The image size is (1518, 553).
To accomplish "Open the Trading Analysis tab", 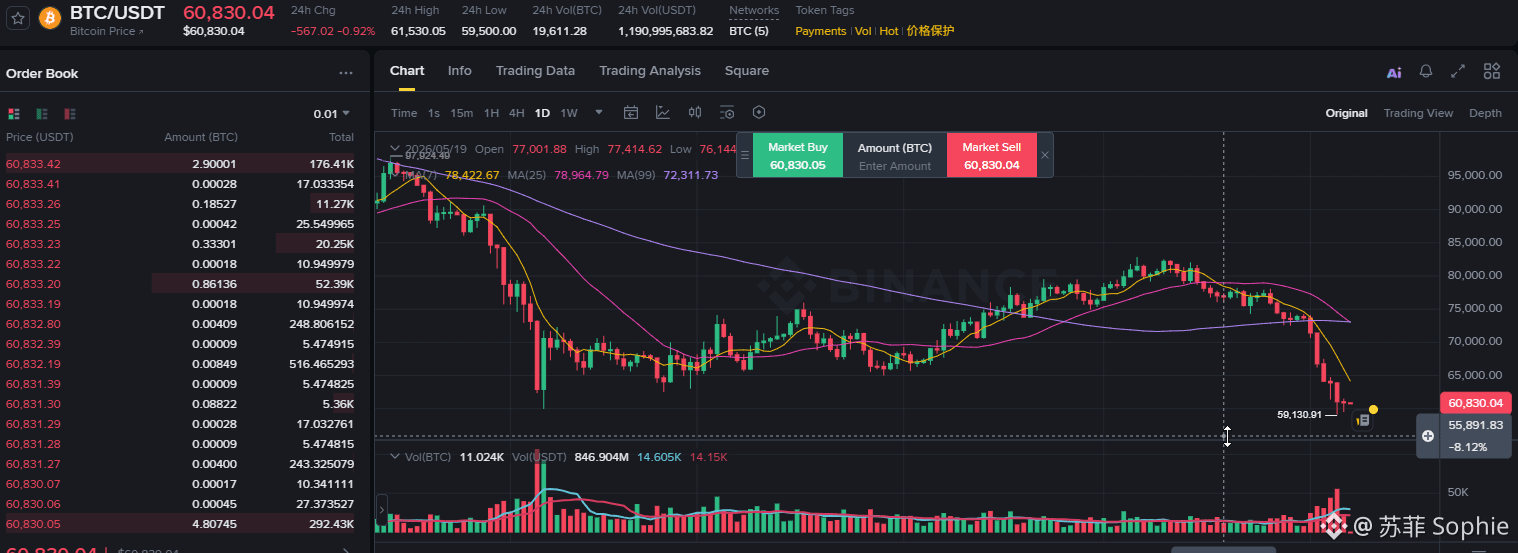I will point(650,71).
